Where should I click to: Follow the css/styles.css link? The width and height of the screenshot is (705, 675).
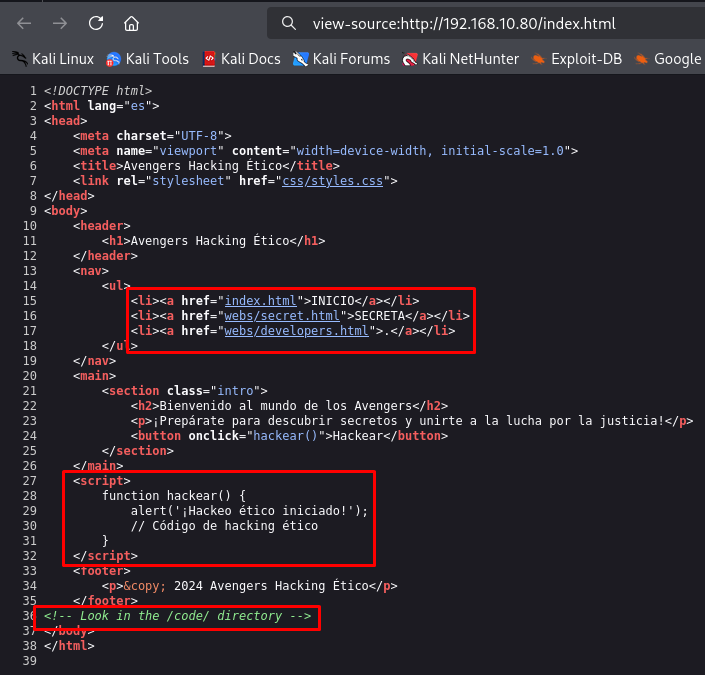coord(332,181)
